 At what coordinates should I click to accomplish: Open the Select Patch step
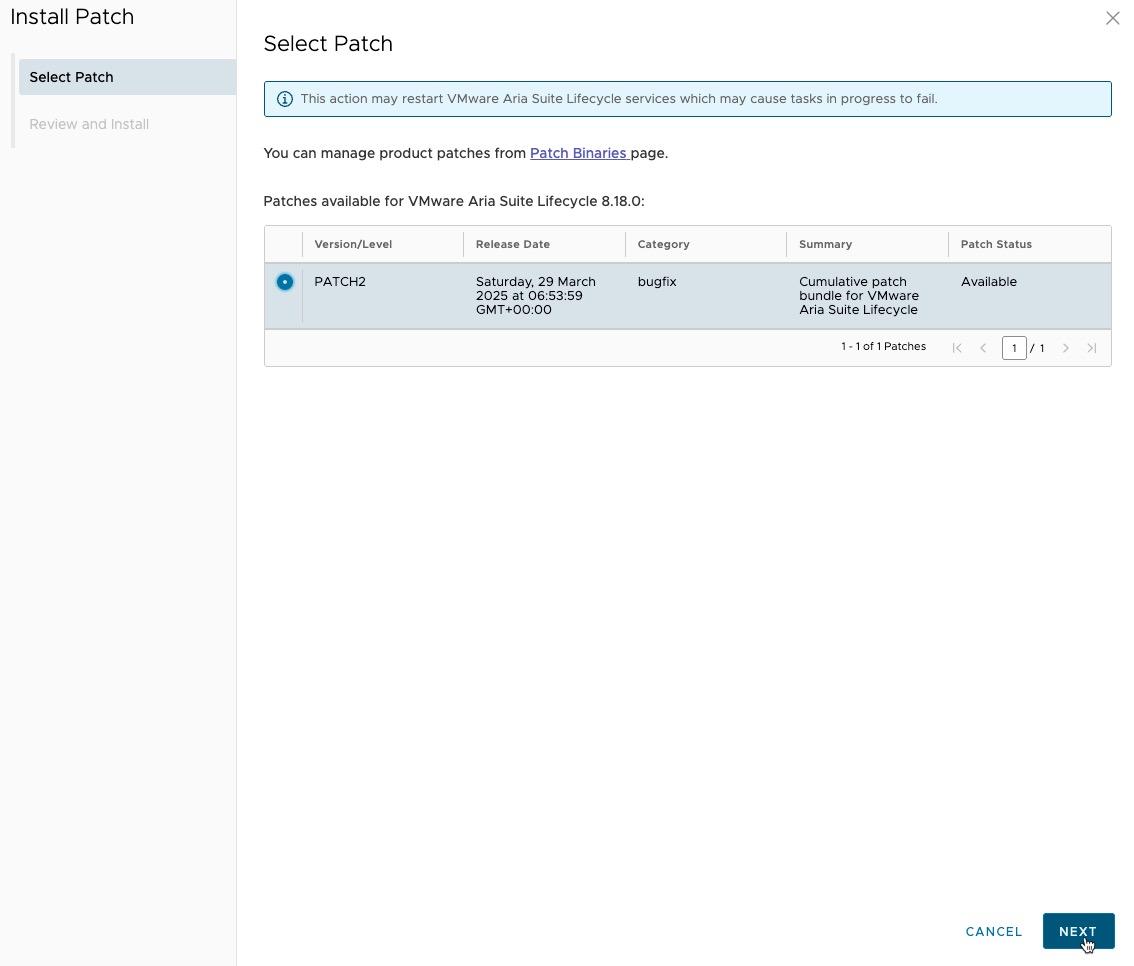click(71, 77)
